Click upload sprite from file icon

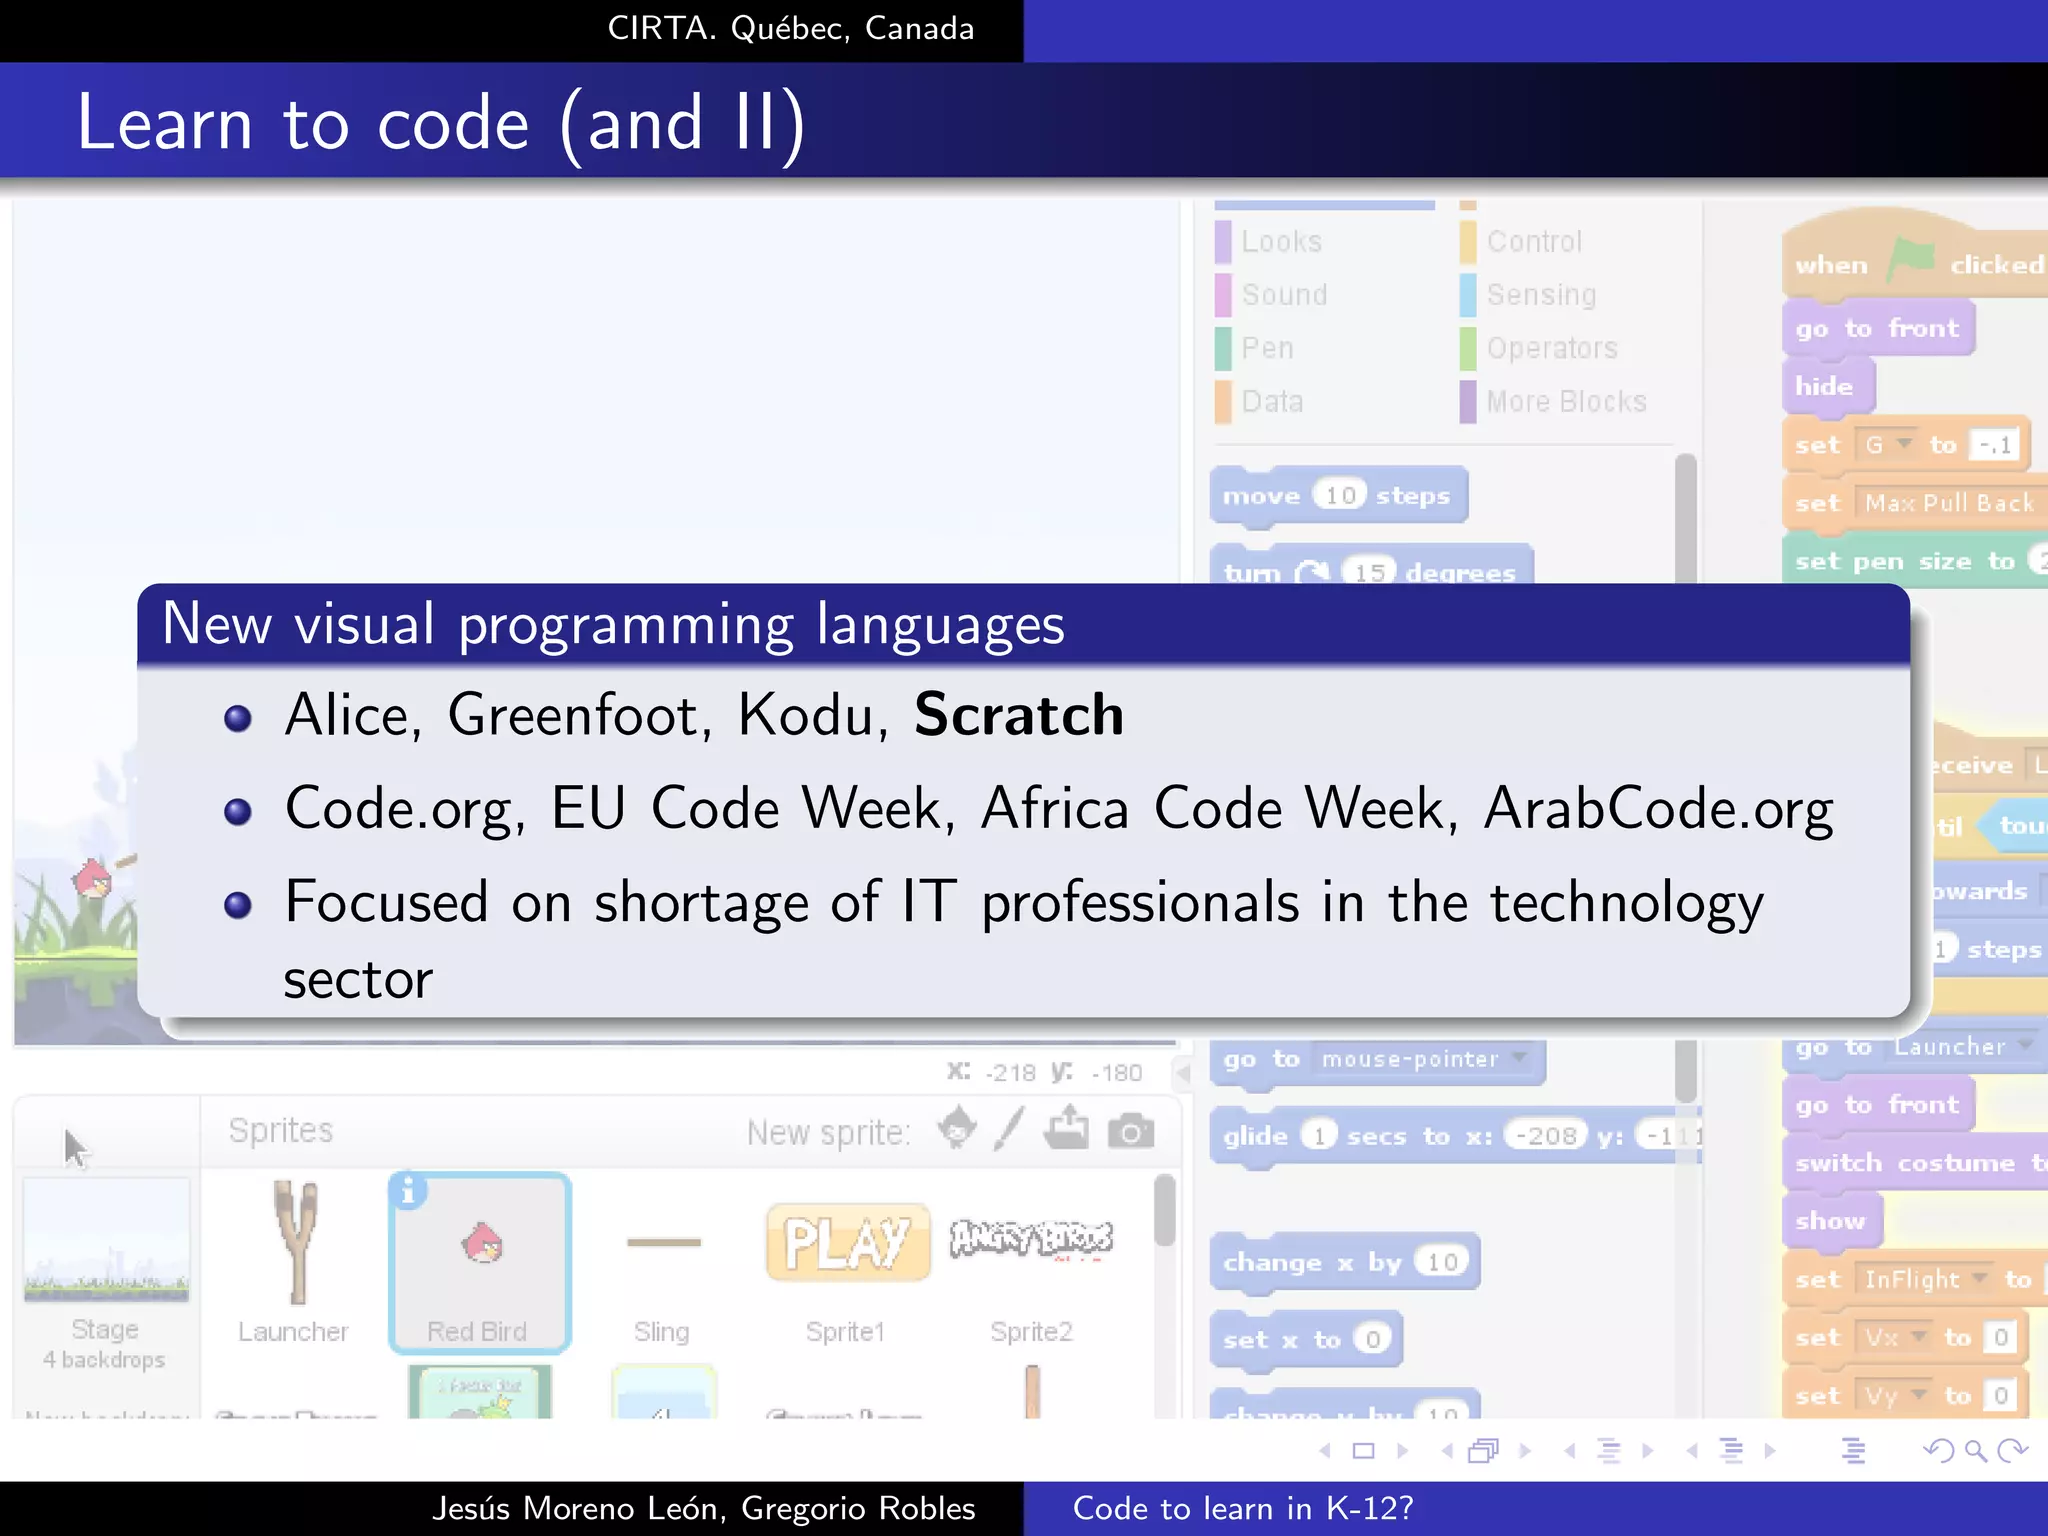click(x=1067, y=1127)
